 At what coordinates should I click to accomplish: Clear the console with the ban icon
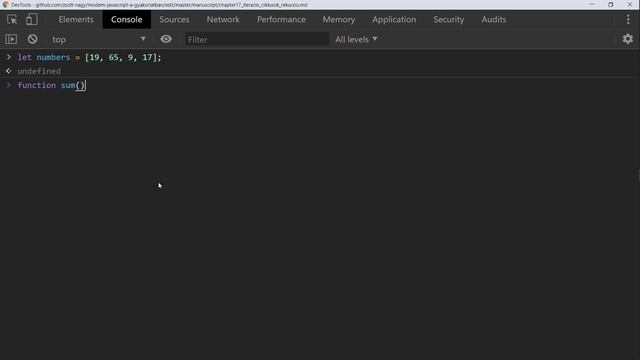tap(32, 39)
